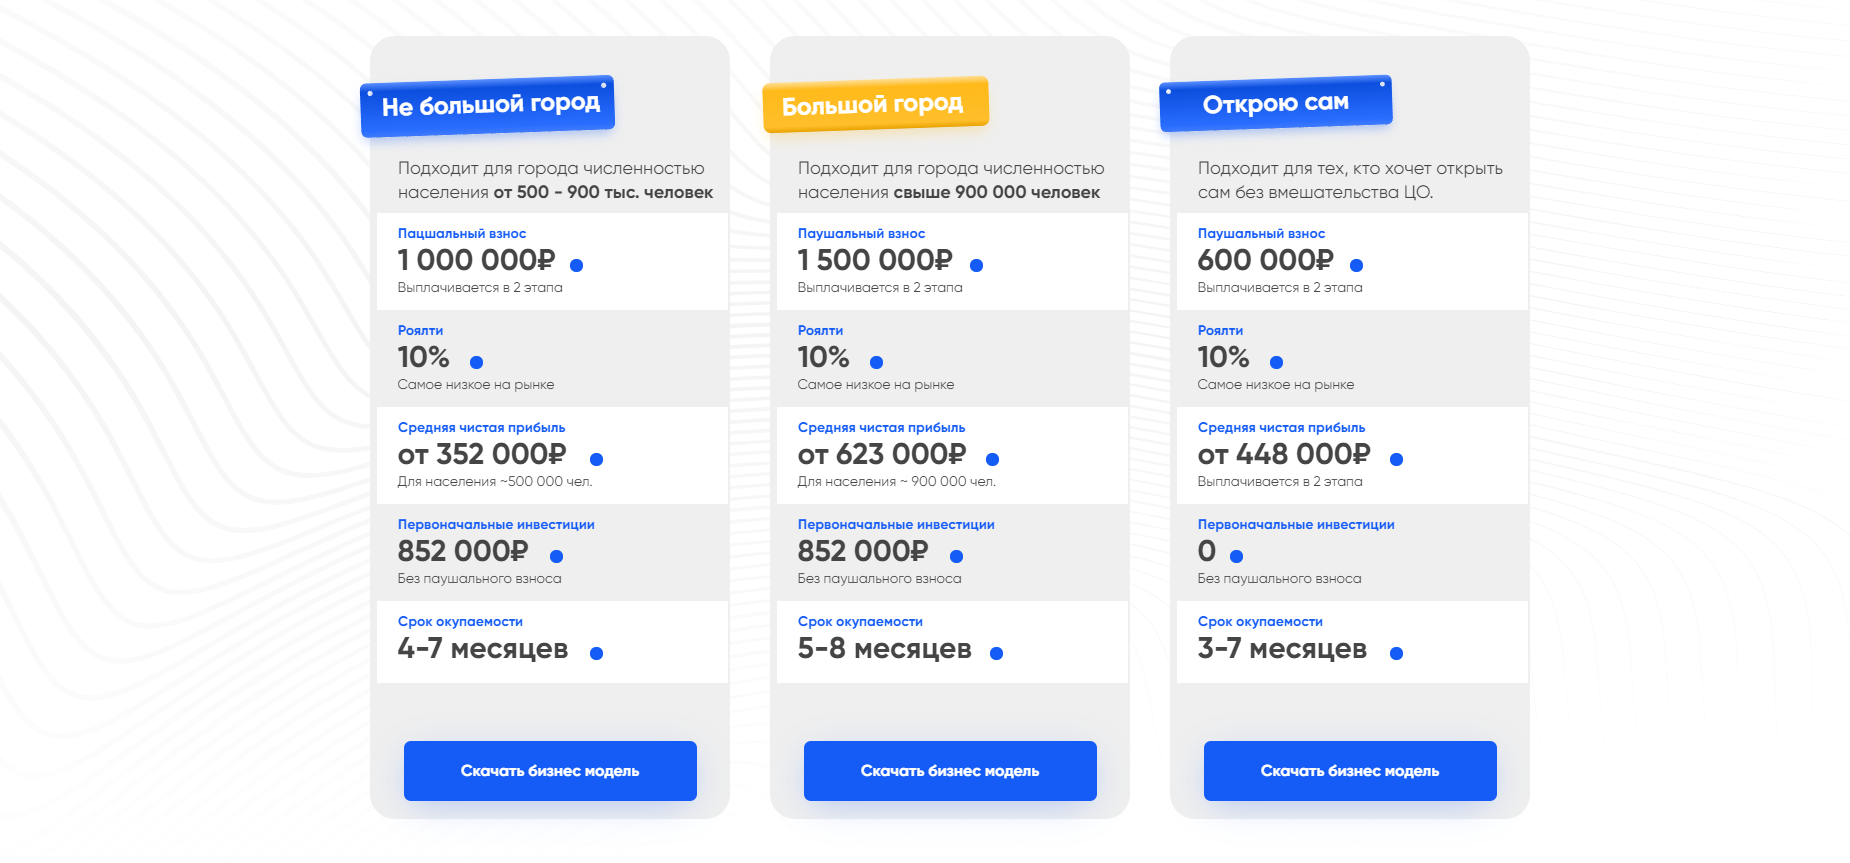The height and width of the screenshot is (863, 1850).
Task: Click the info dot next to от 448 000₽
Action: pyautogui.click(x=1396, y=459)
